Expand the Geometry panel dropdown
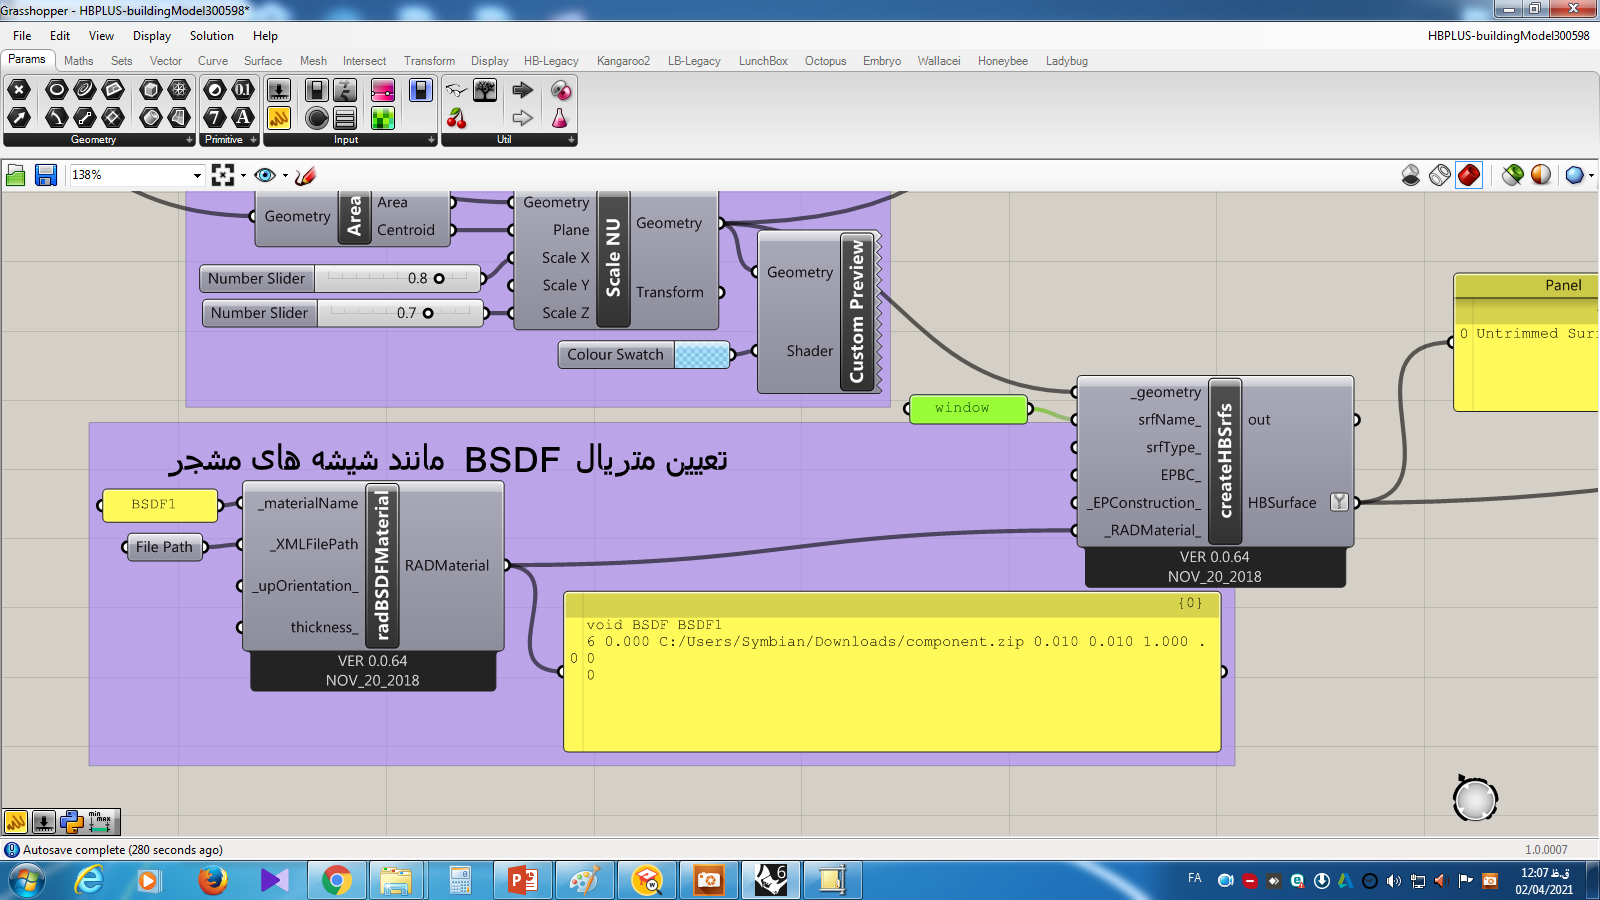 189,140
